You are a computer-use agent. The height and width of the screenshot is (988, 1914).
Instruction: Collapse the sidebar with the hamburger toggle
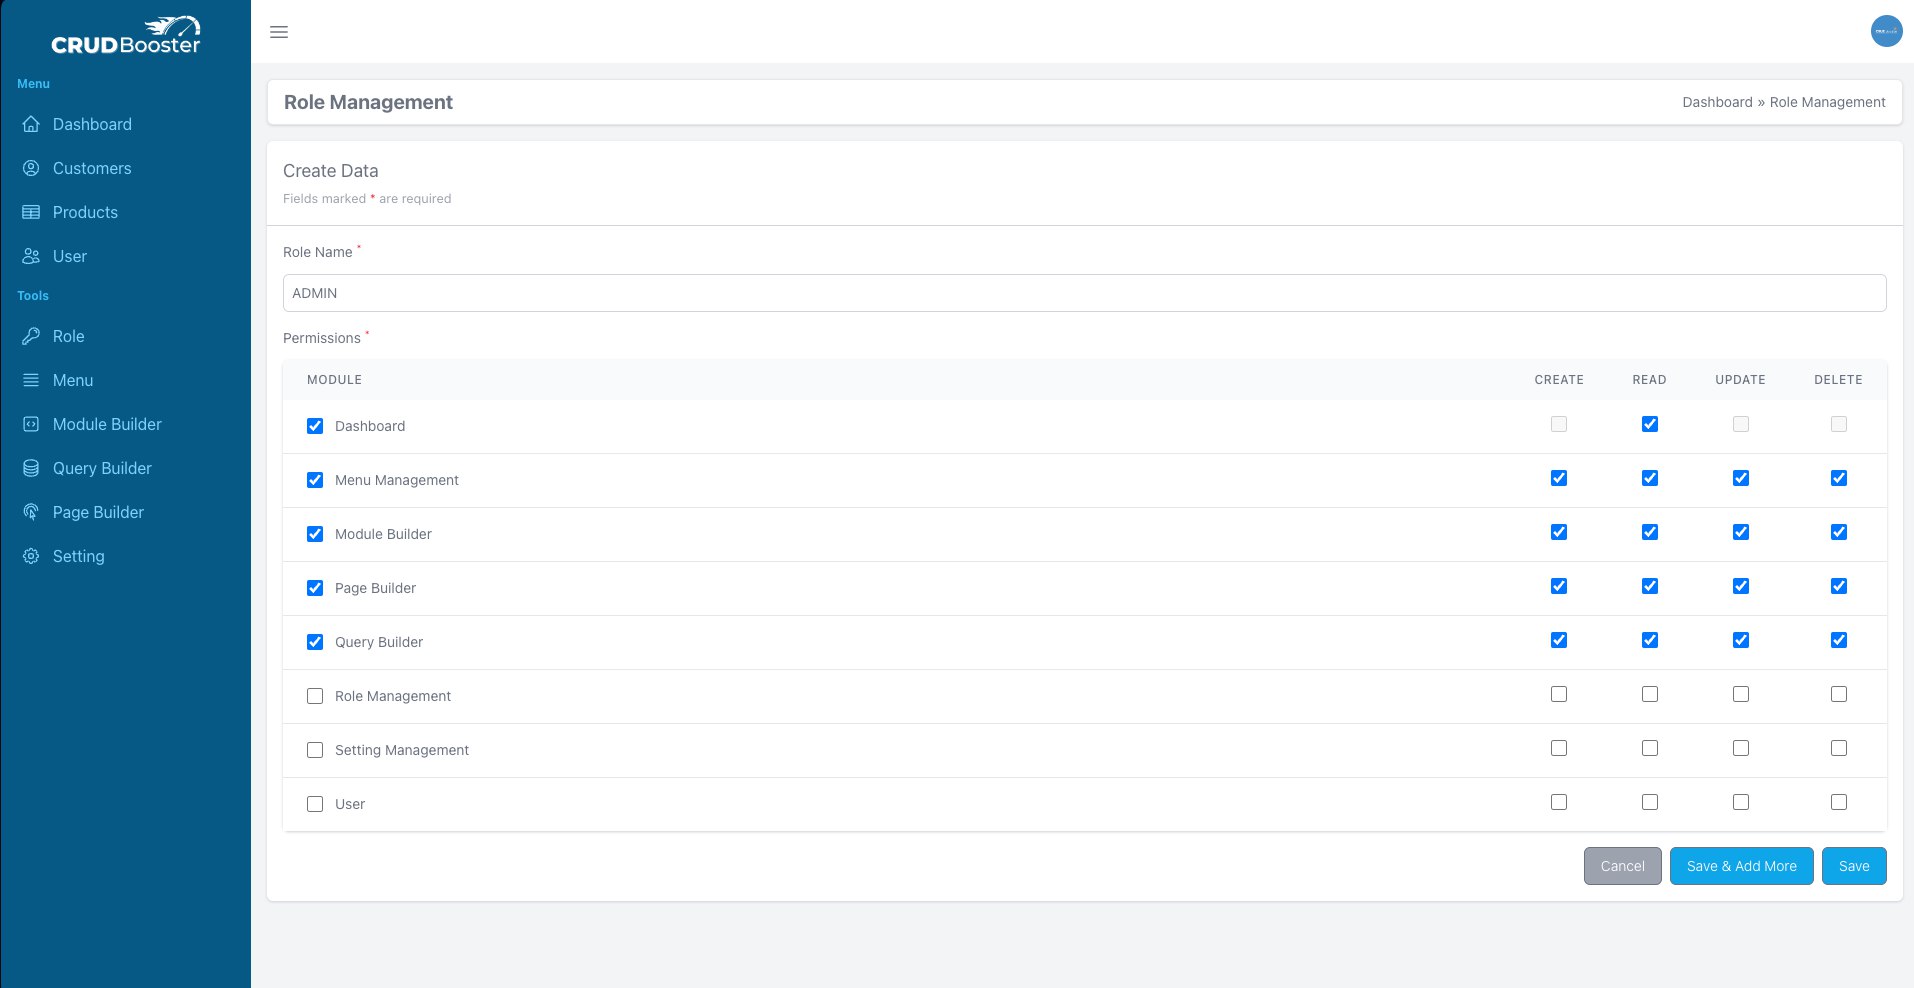279,32
